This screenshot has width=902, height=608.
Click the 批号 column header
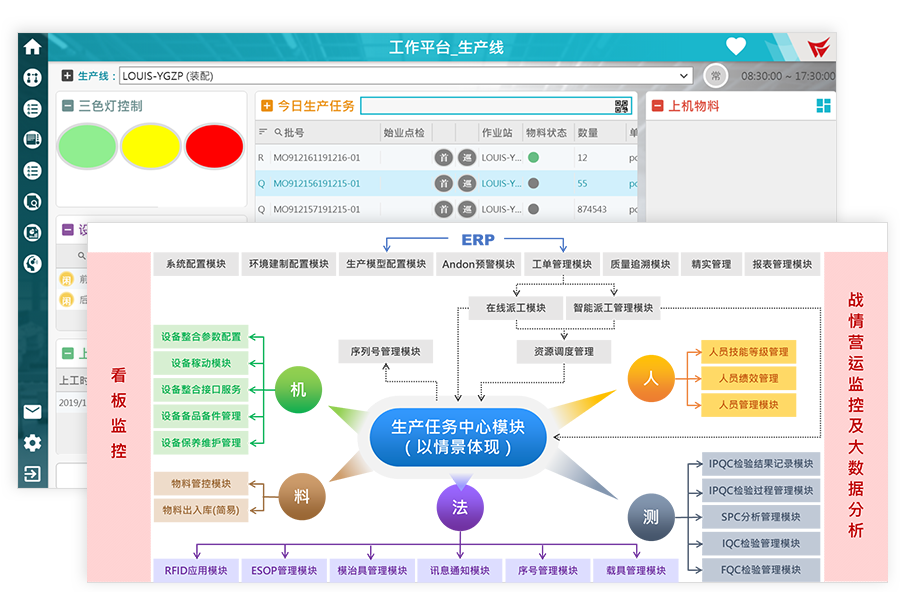click(x=294, y=132)
